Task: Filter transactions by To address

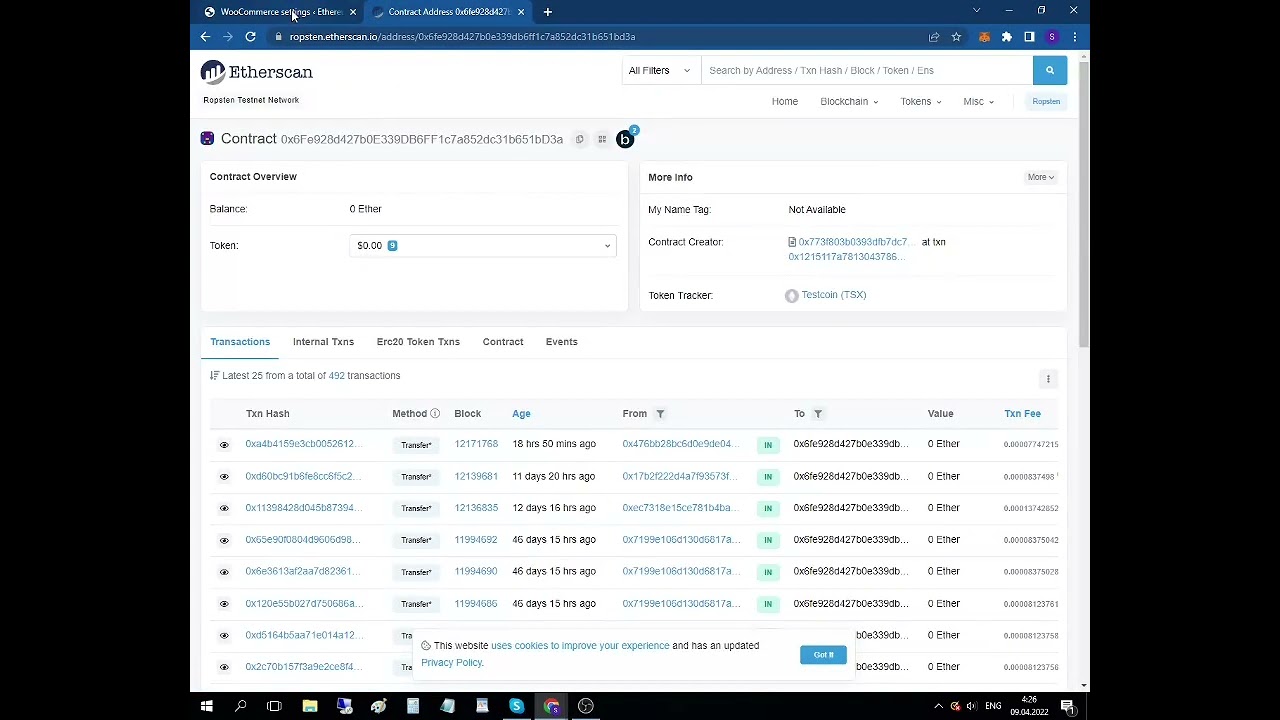Action: click(x=817, y=413)
